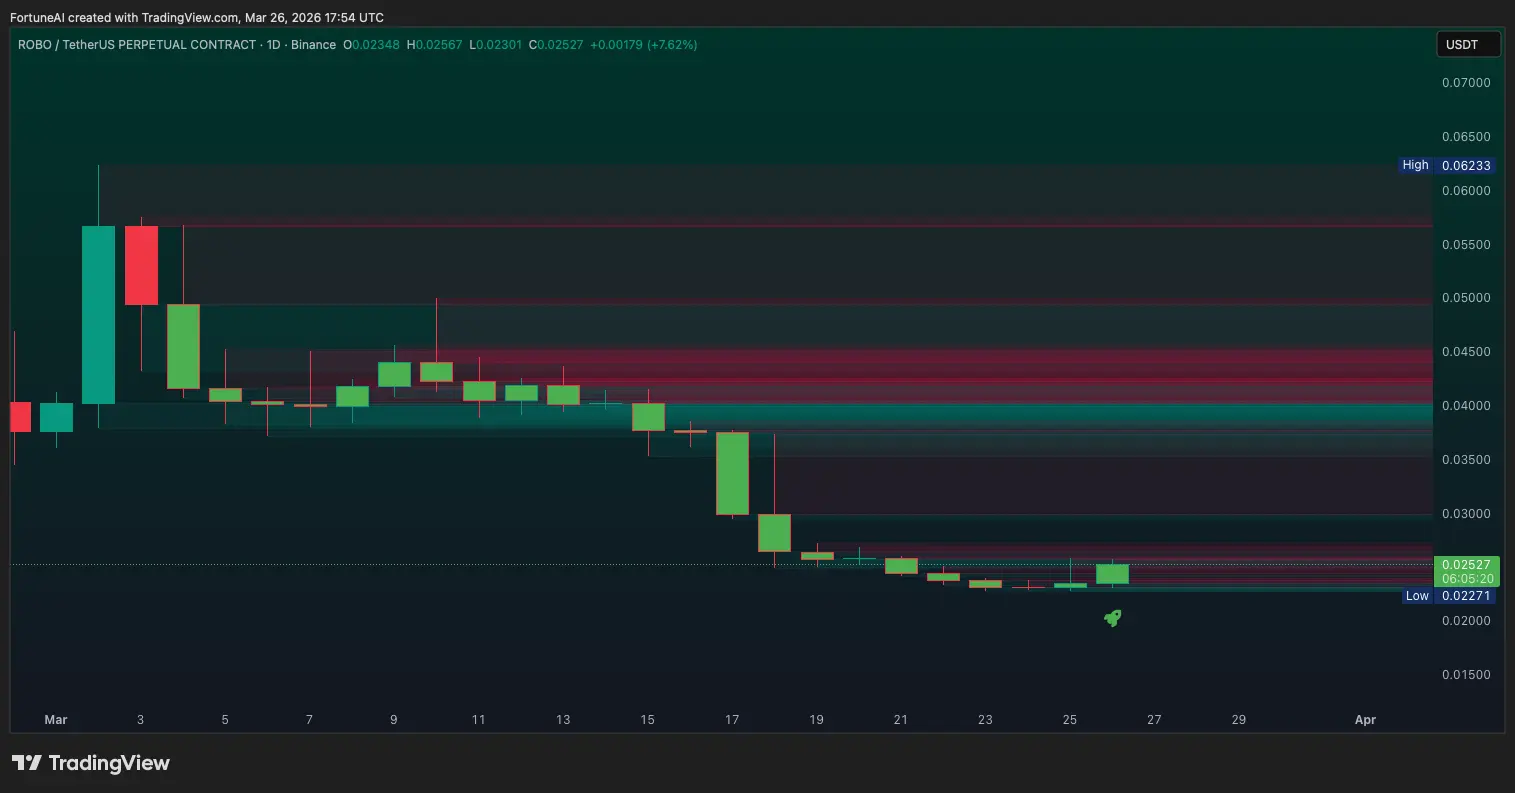Click the low value L0.02301

point(495,45)
